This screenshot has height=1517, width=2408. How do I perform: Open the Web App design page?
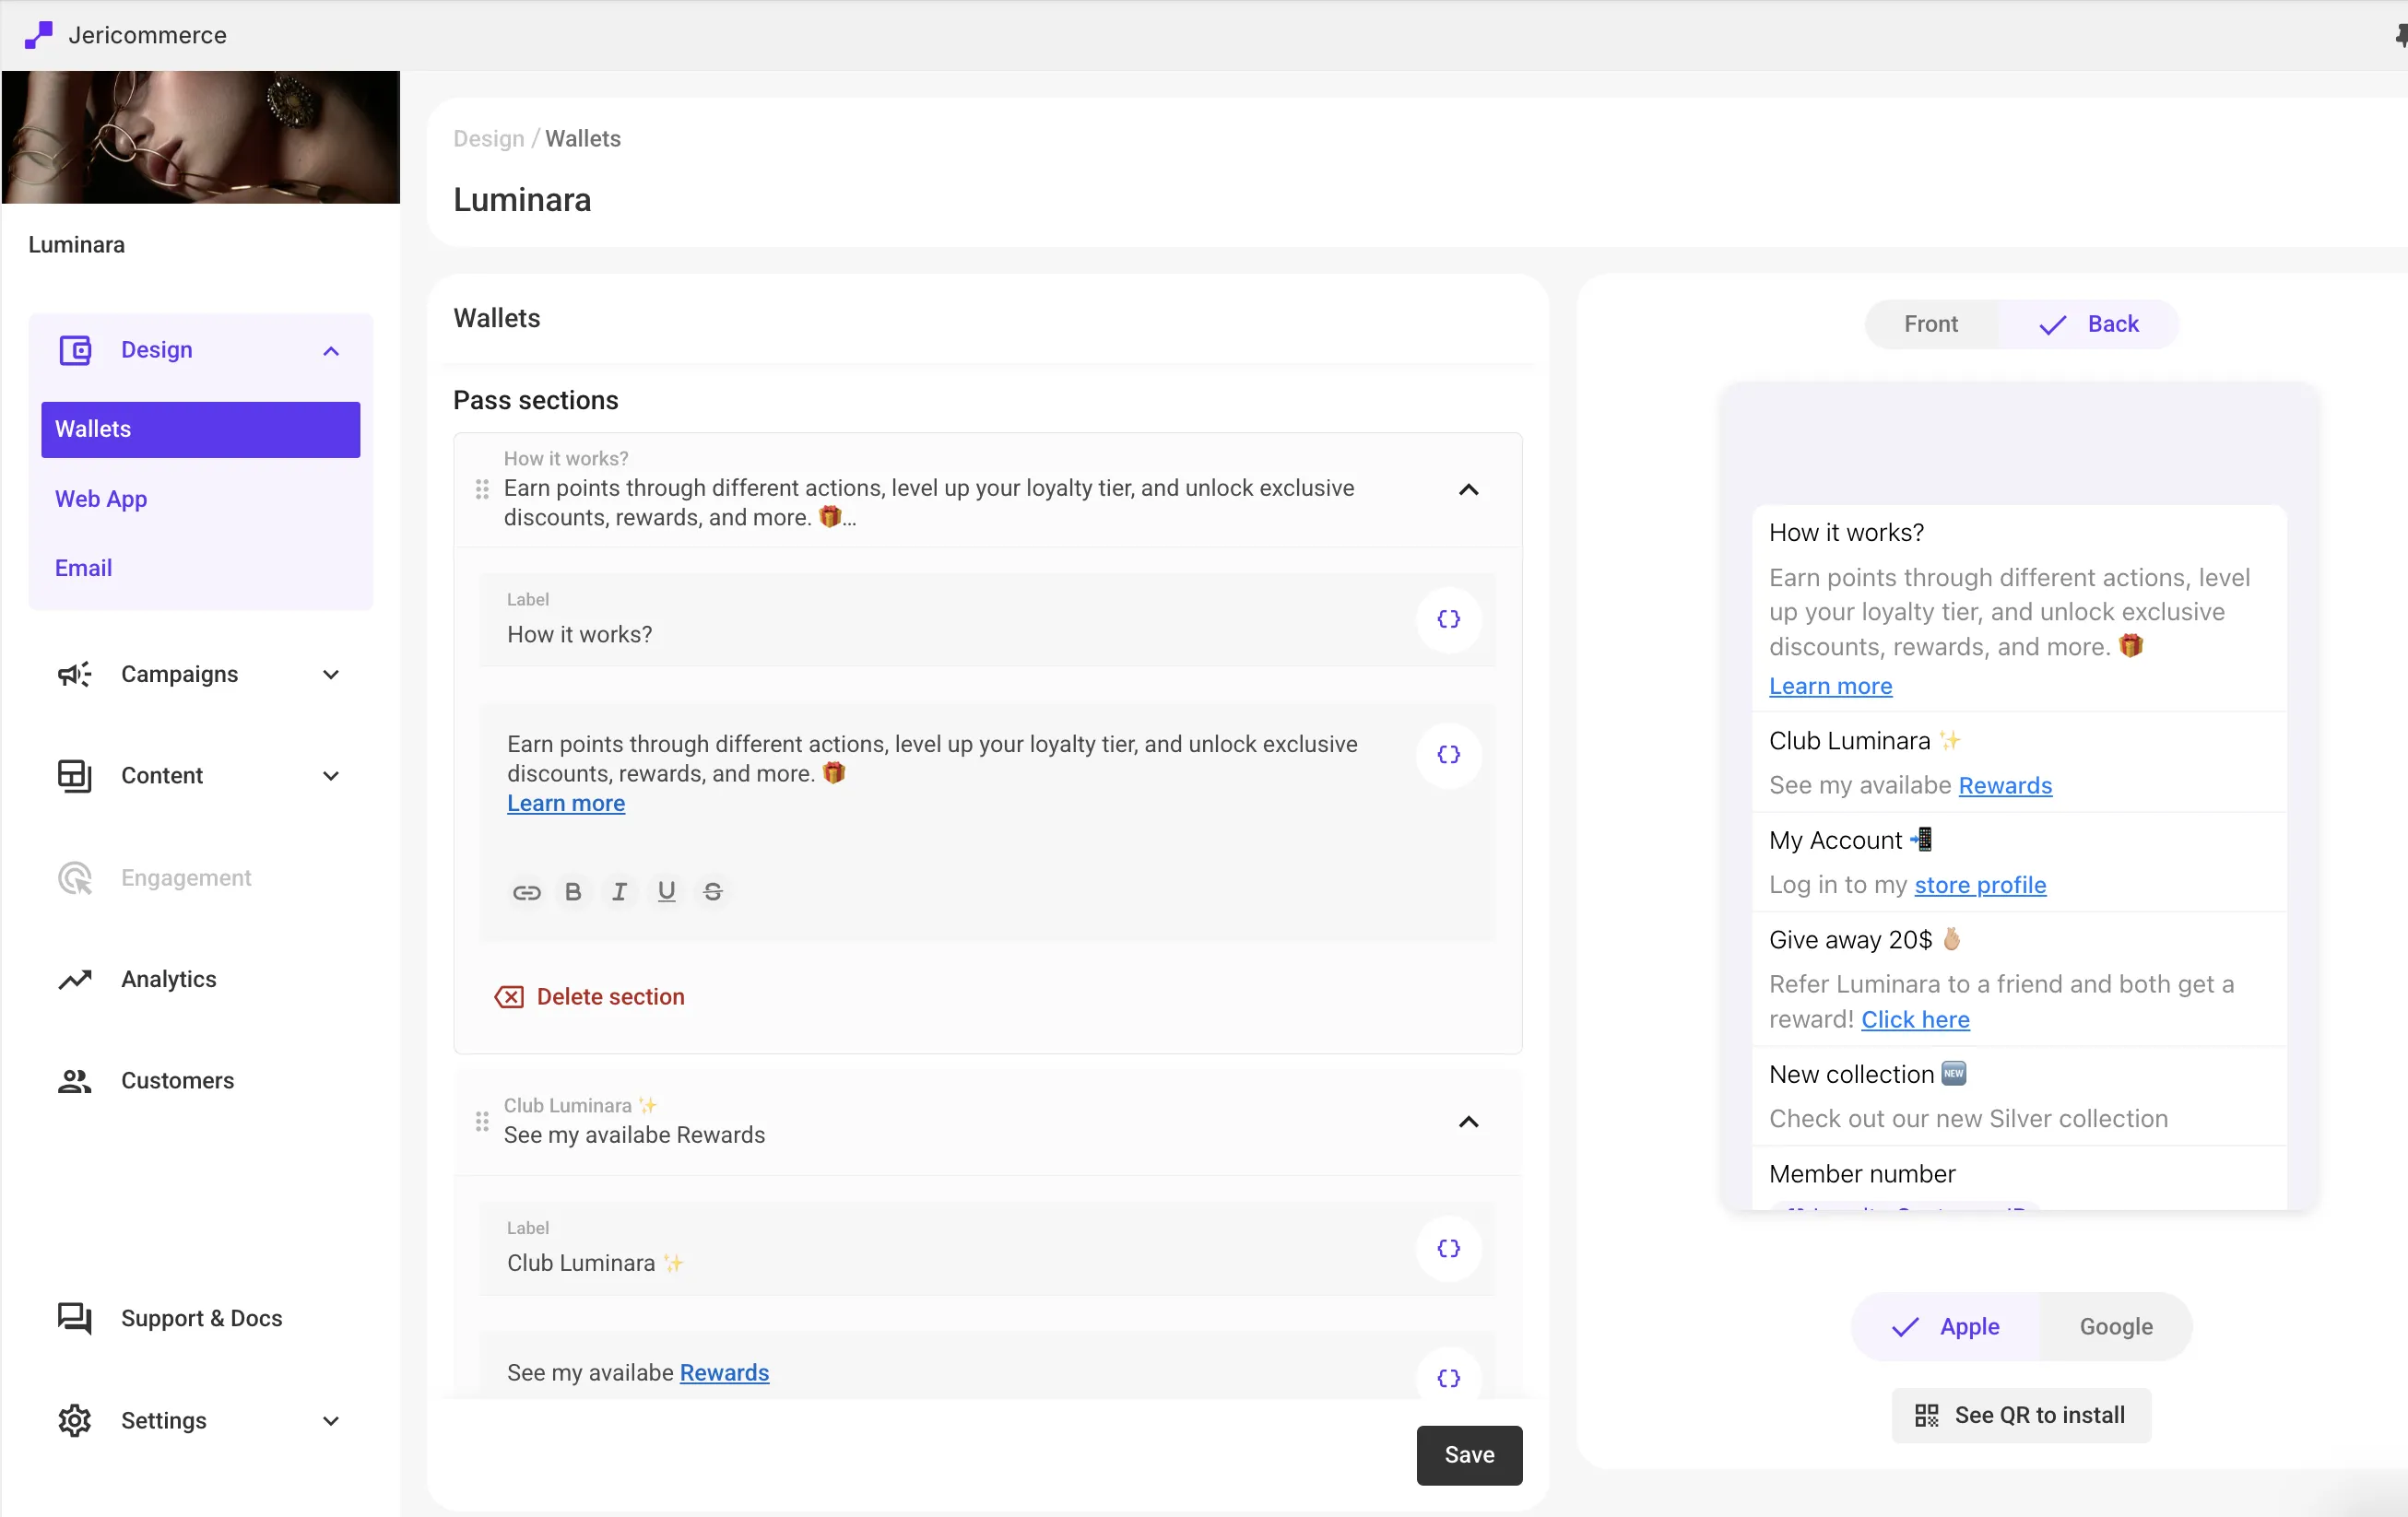point(101,499)
